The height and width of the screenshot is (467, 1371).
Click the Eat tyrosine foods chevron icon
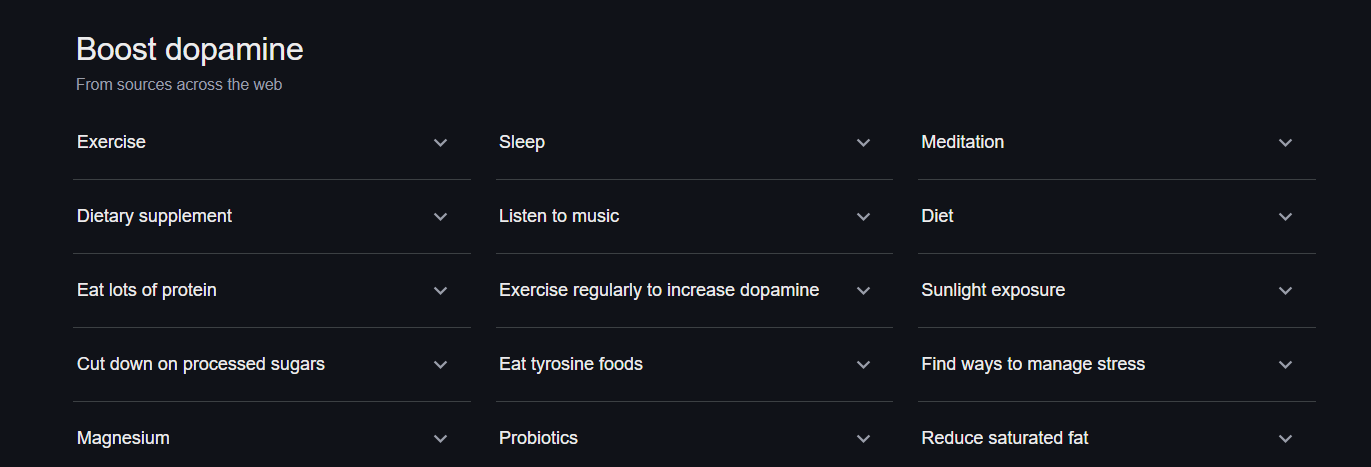pos(863,365)
